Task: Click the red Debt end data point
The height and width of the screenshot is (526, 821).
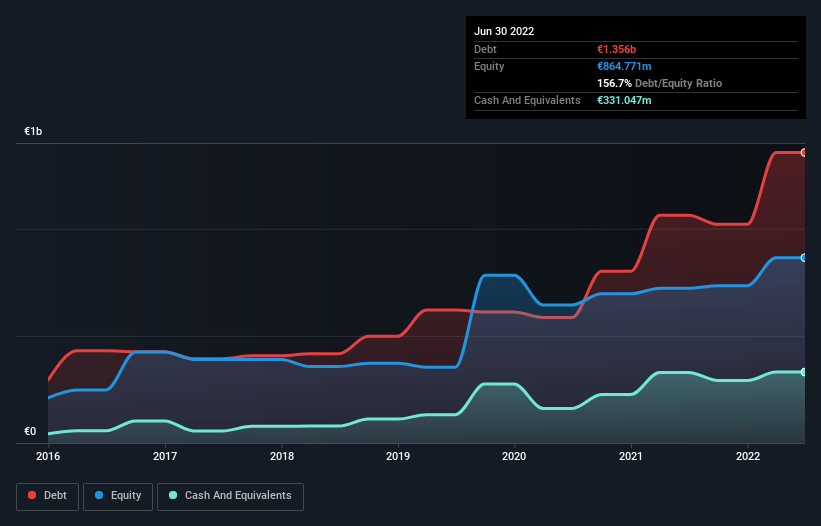Action: [804, 153]
